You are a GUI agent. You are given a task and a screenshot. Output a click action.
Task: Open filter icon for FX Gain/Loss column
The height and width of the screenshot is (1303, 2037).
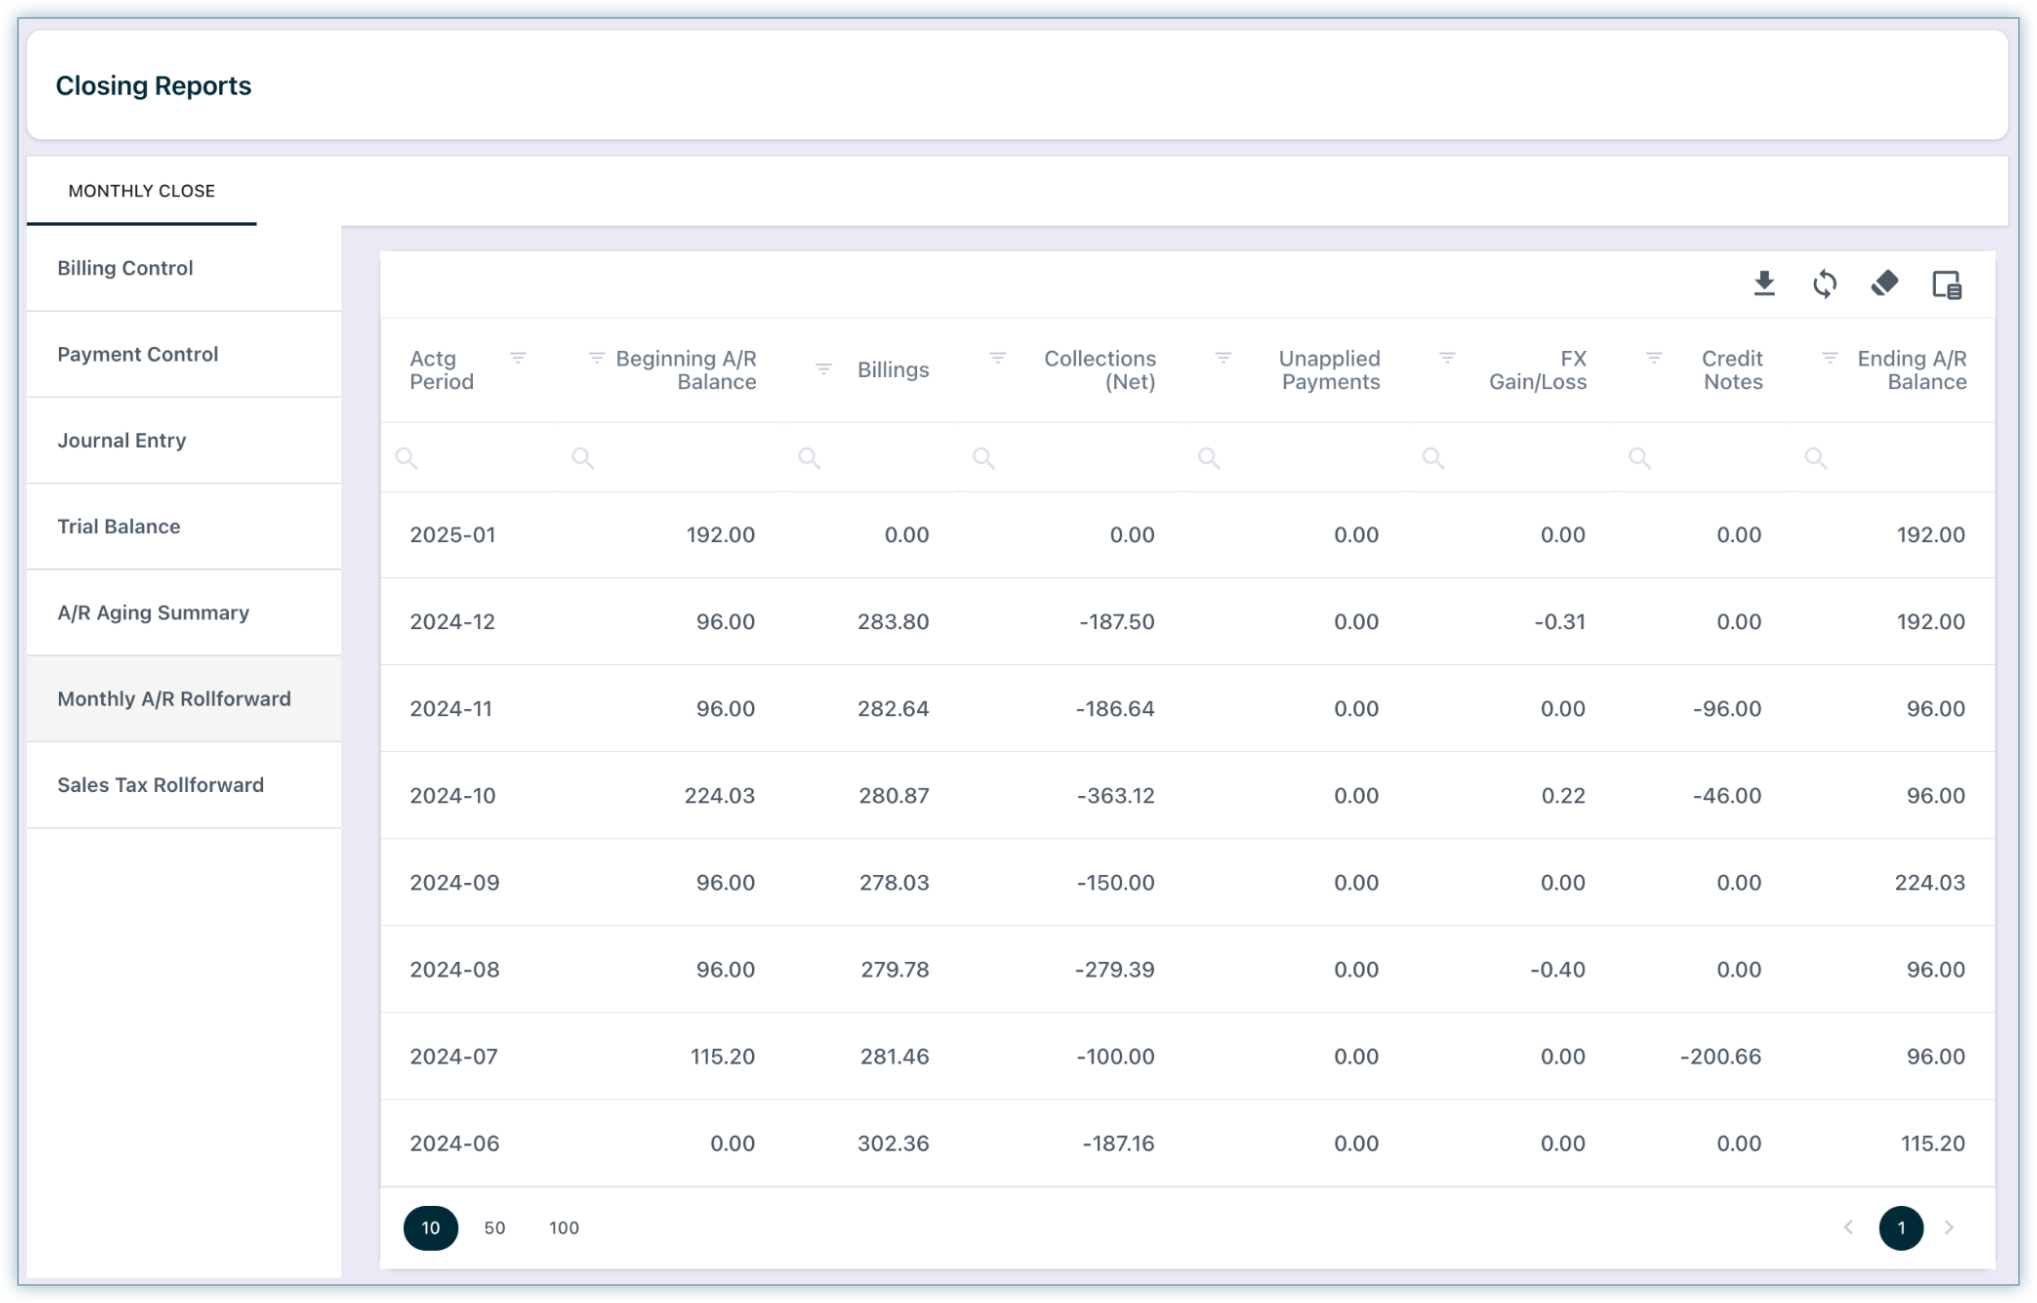pos(1447,358)
